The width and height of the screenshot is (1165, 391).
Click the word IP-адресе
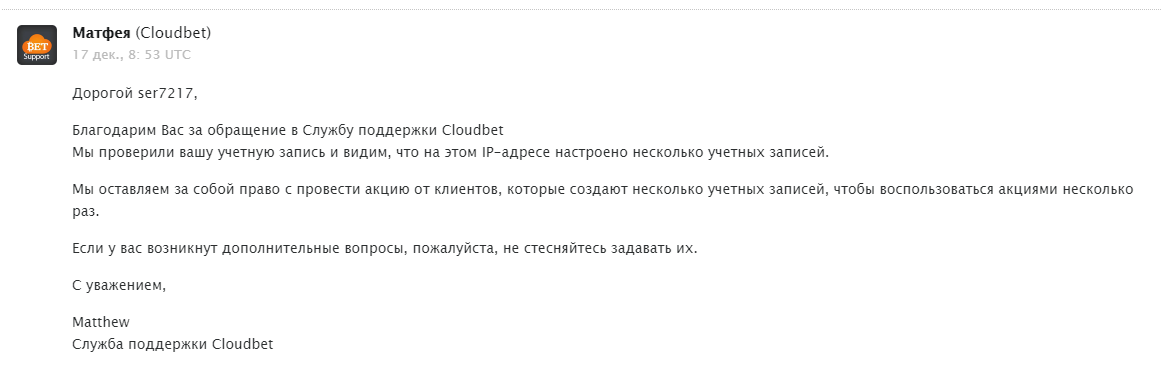coord(543,153)
